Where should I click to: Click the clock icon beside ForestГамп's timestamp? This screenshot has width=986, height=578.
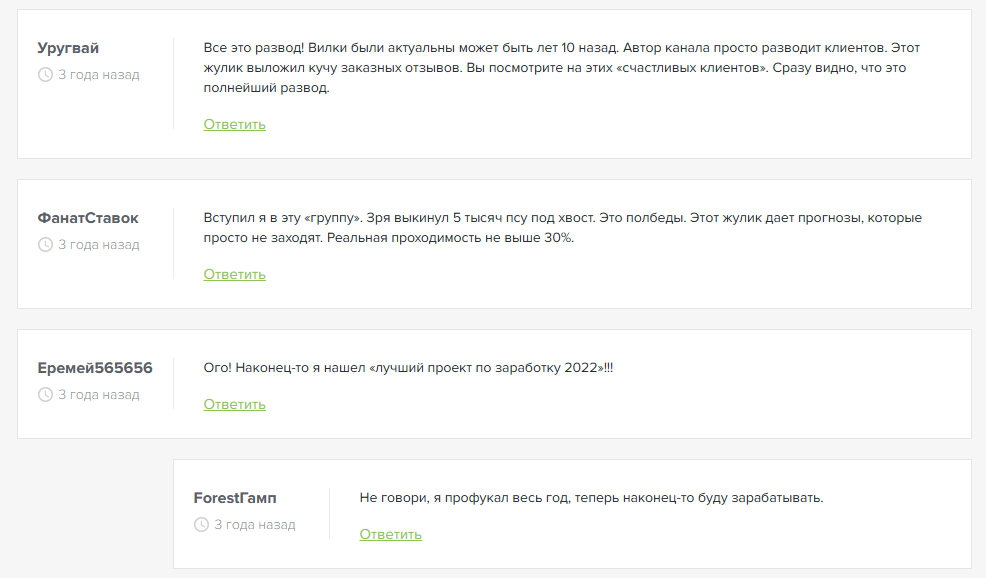coord(201,524)
